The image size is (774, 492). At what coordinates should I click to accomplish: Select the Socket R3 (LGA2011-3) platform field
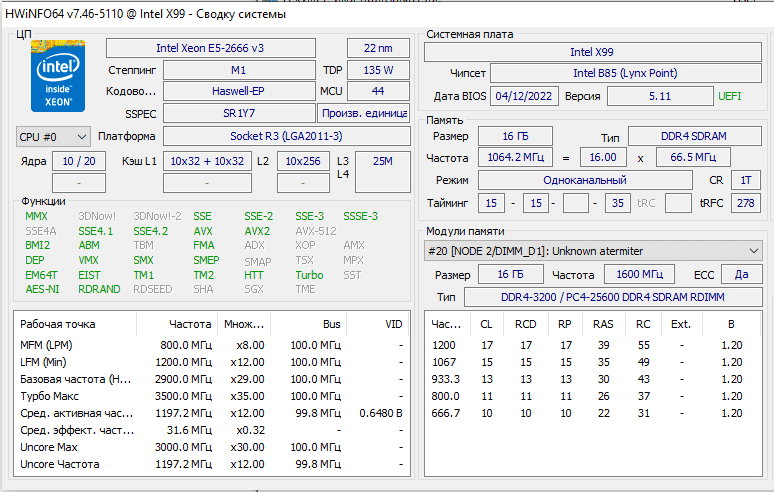click(x=286, y=136)
